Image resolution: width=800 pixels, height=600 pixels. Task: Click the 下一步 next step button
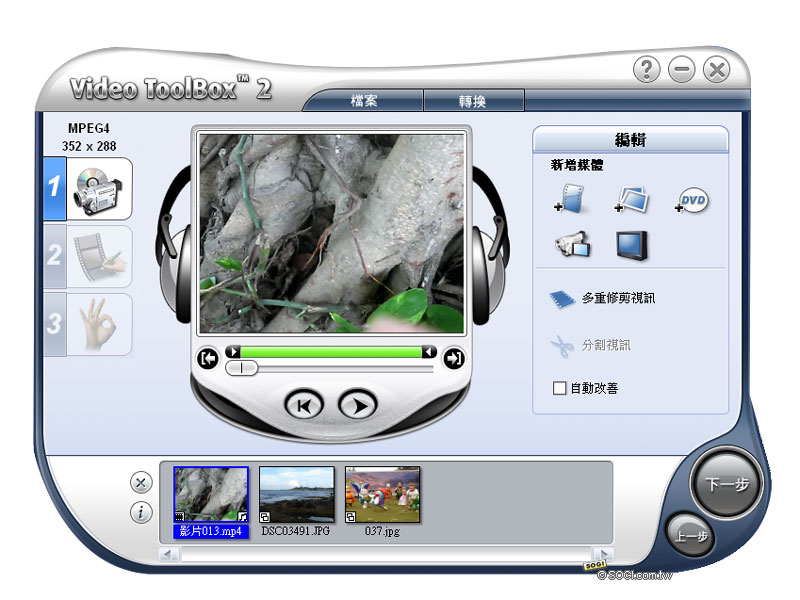tap(727, 483)
